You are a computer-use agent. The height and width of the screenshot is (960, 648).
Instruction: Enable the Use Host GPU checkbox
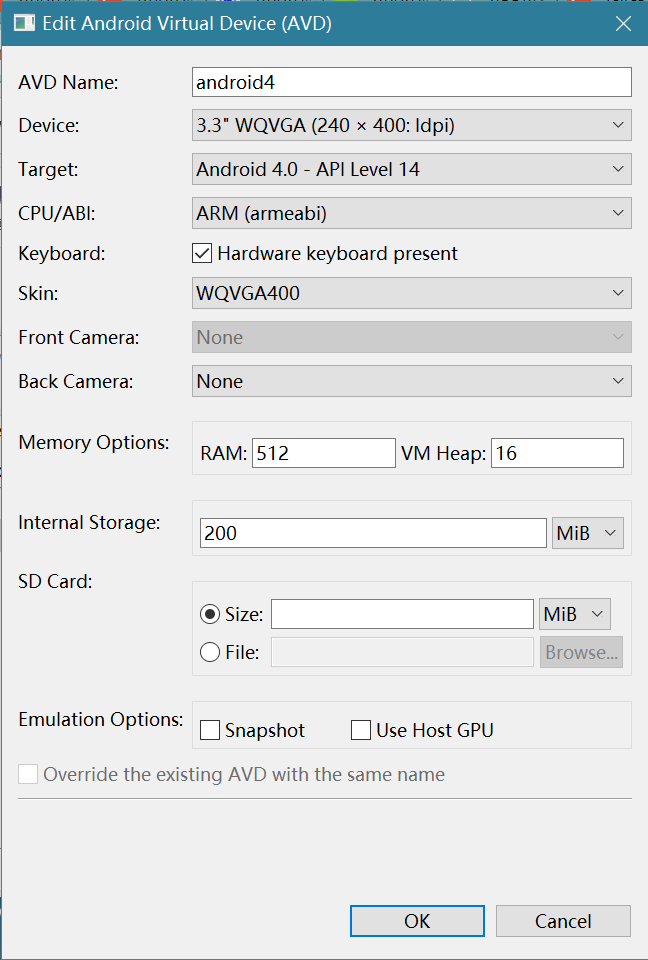(x=361, y=731)
